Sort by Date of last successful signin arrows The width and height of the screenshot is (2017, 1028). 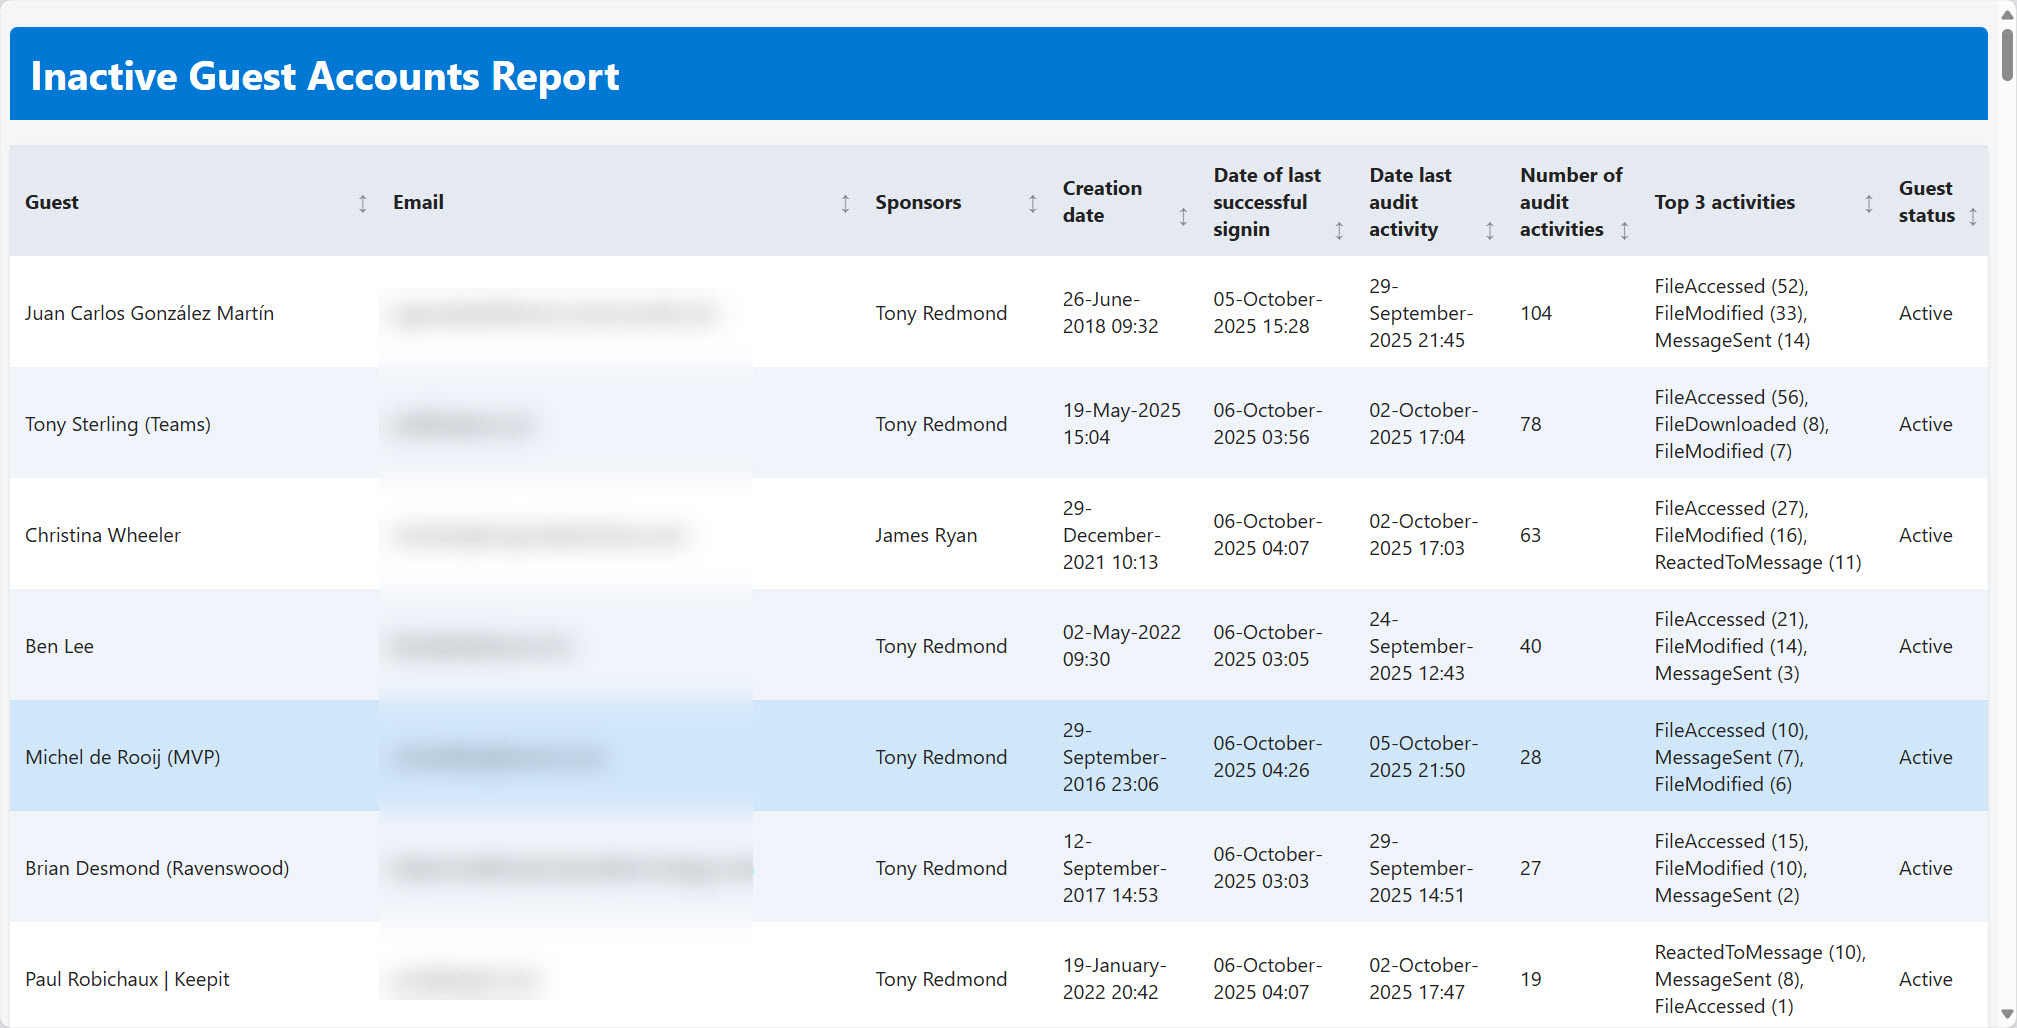pos(1339,230)
